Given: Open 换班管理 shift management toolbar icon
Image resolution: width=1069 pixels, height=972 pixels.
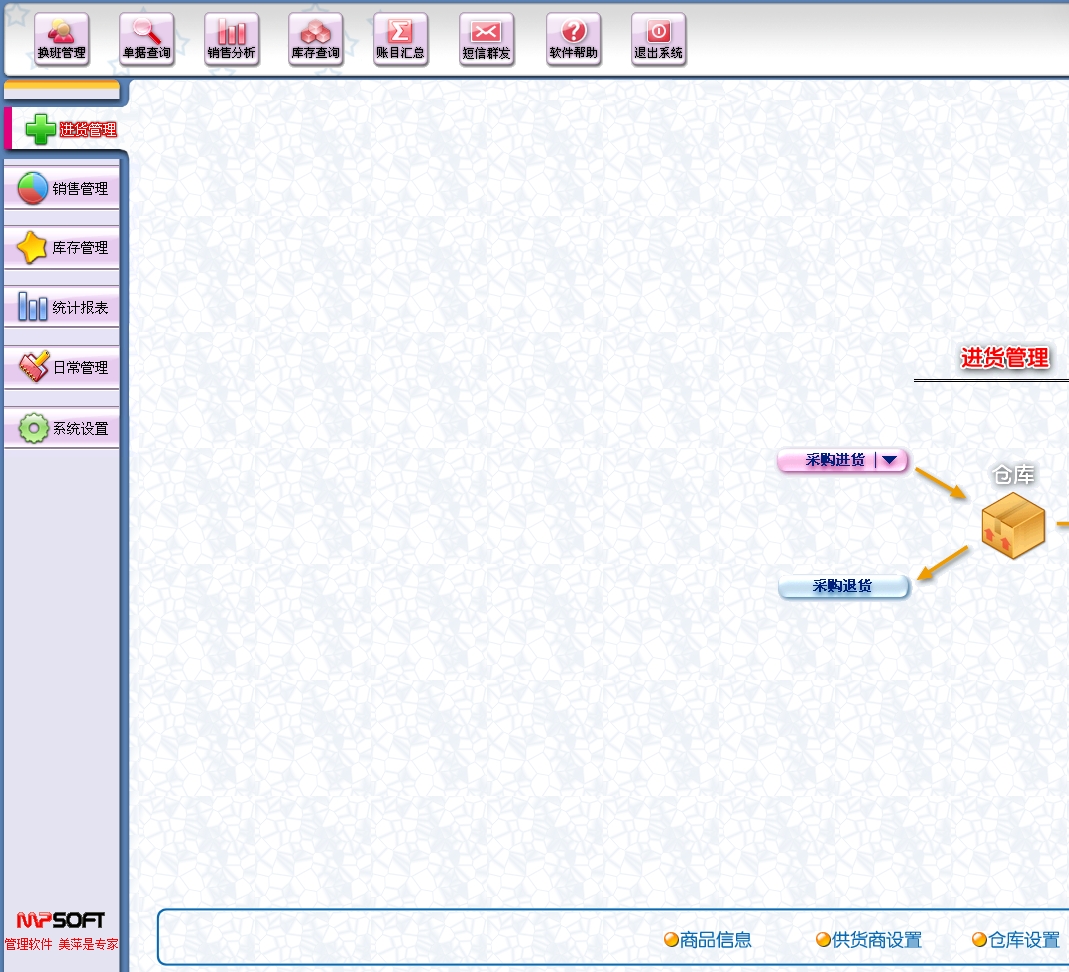Looking at the screenshot, I should 61,39.
